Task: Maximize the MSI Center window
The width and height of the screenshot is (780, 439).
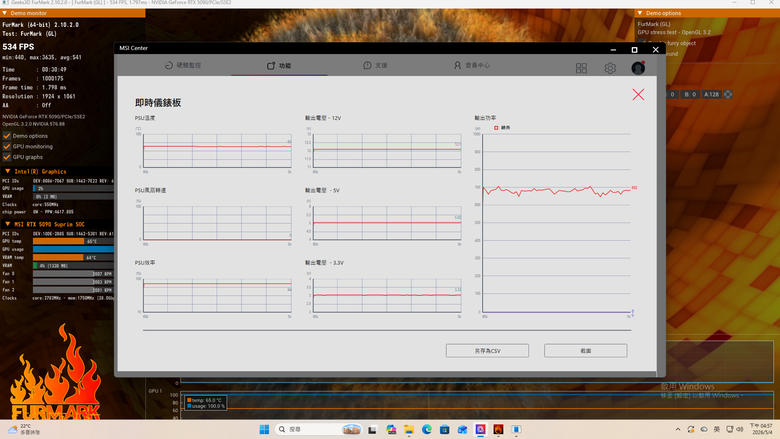Action: [x=634, y=49]
